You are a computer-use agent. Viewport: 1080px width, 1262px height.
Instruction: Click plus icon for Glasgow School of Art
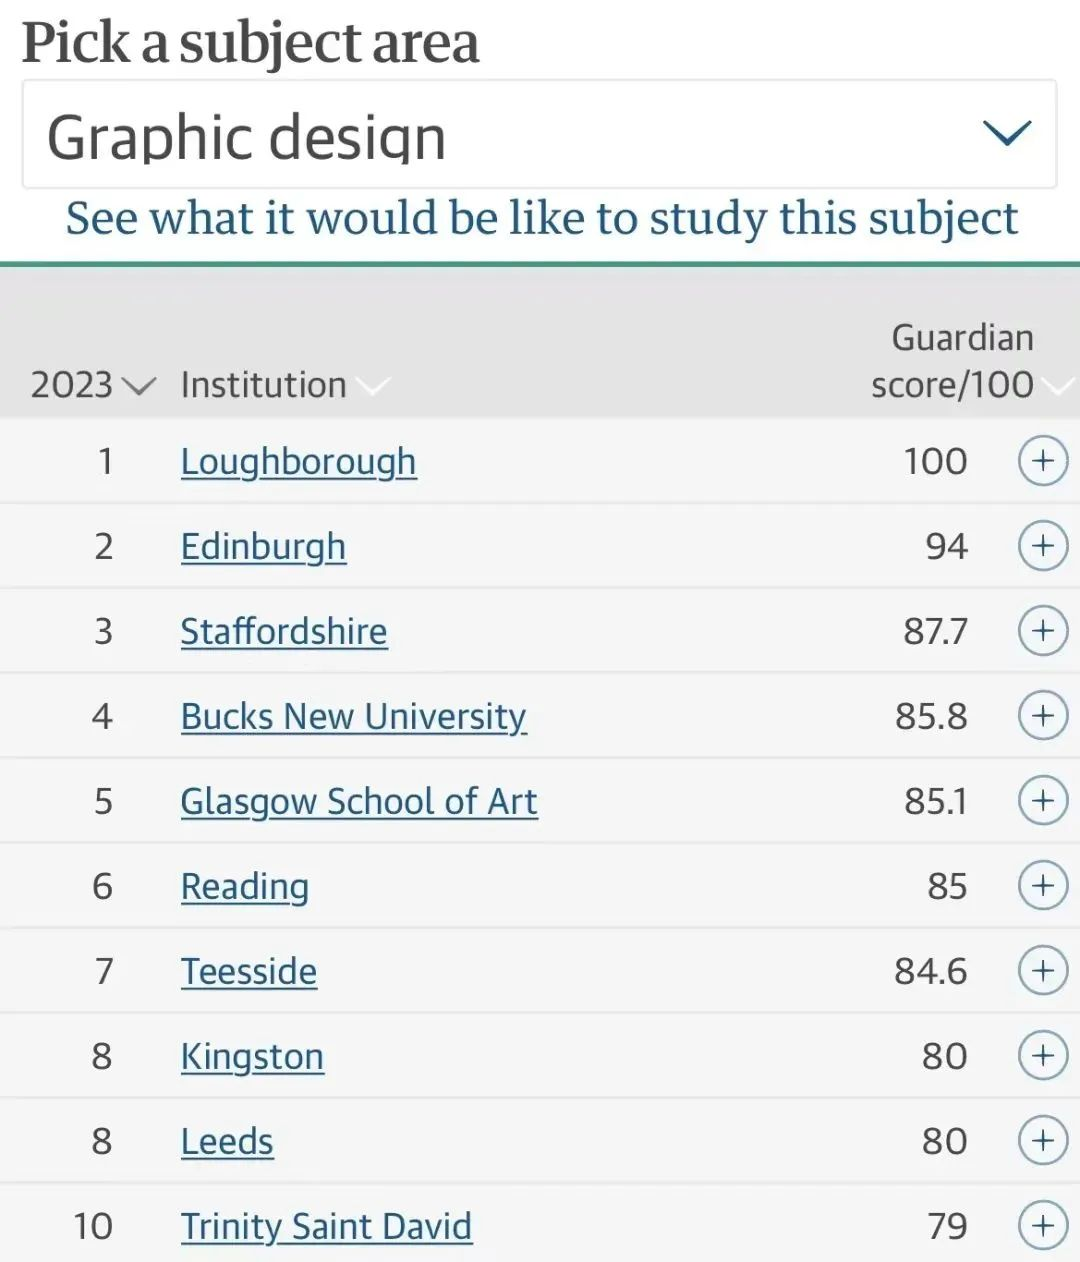click(1042, 801)
